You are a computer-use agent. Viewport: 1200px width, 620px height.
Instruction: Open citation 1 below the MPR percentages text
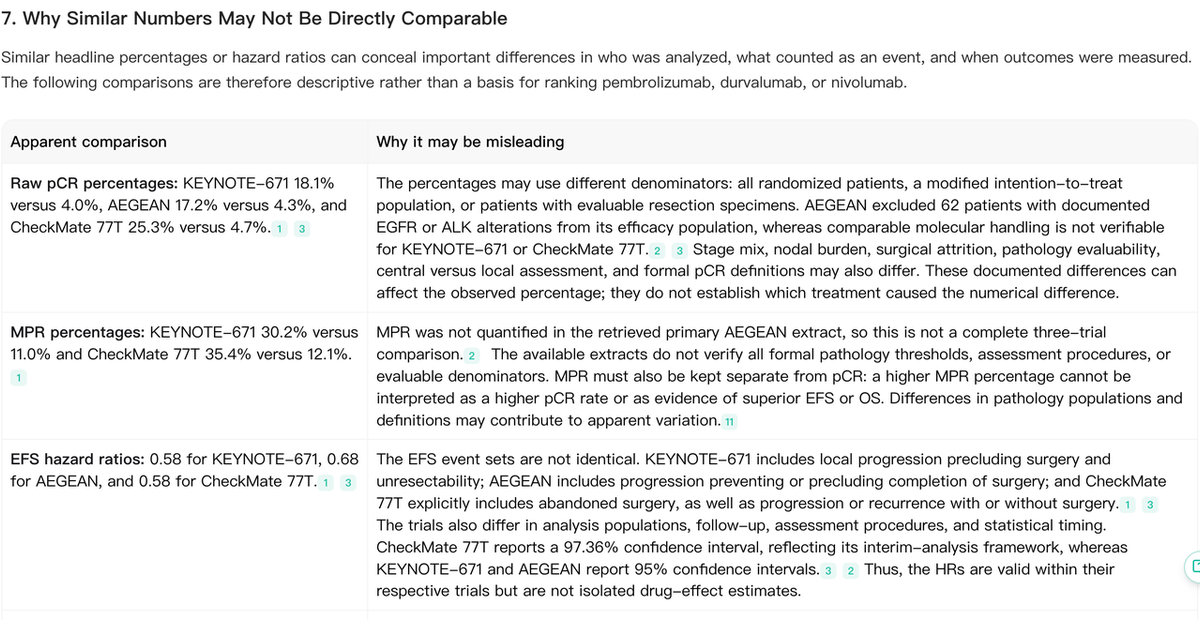tap(17, 377)
